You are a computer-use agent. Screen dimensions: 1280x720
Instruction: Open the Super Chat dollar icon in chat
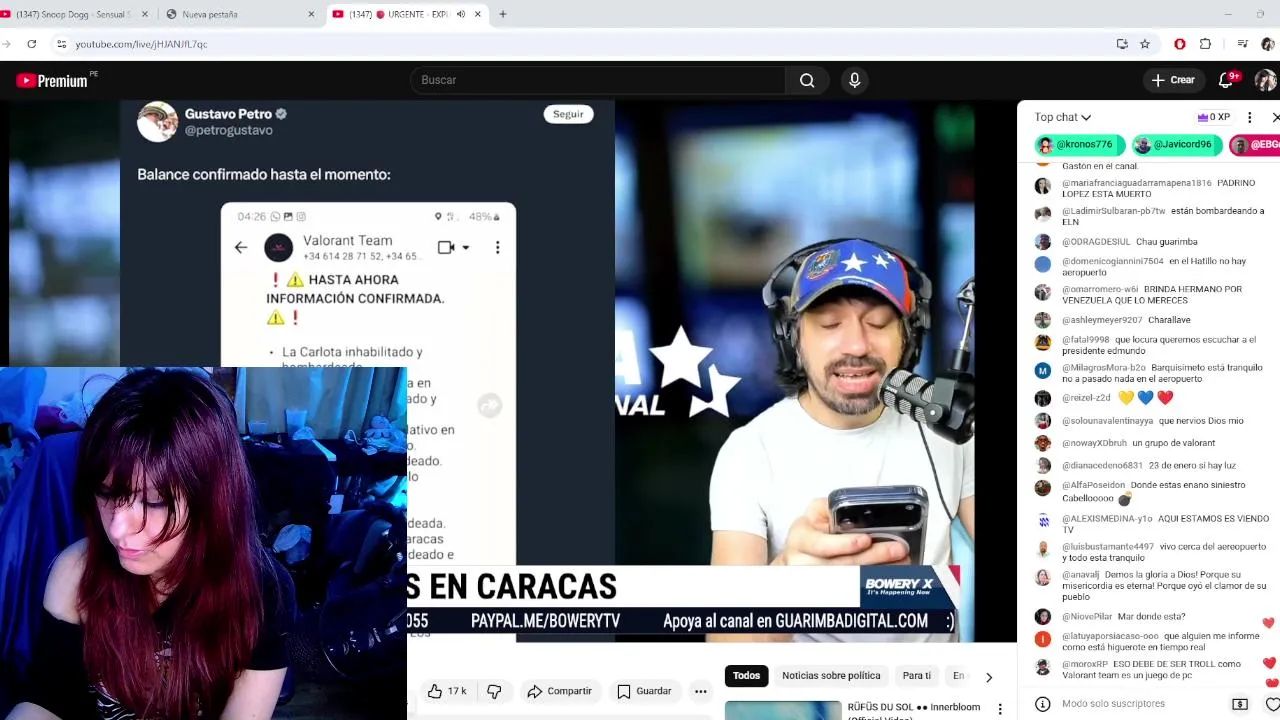1240,704
